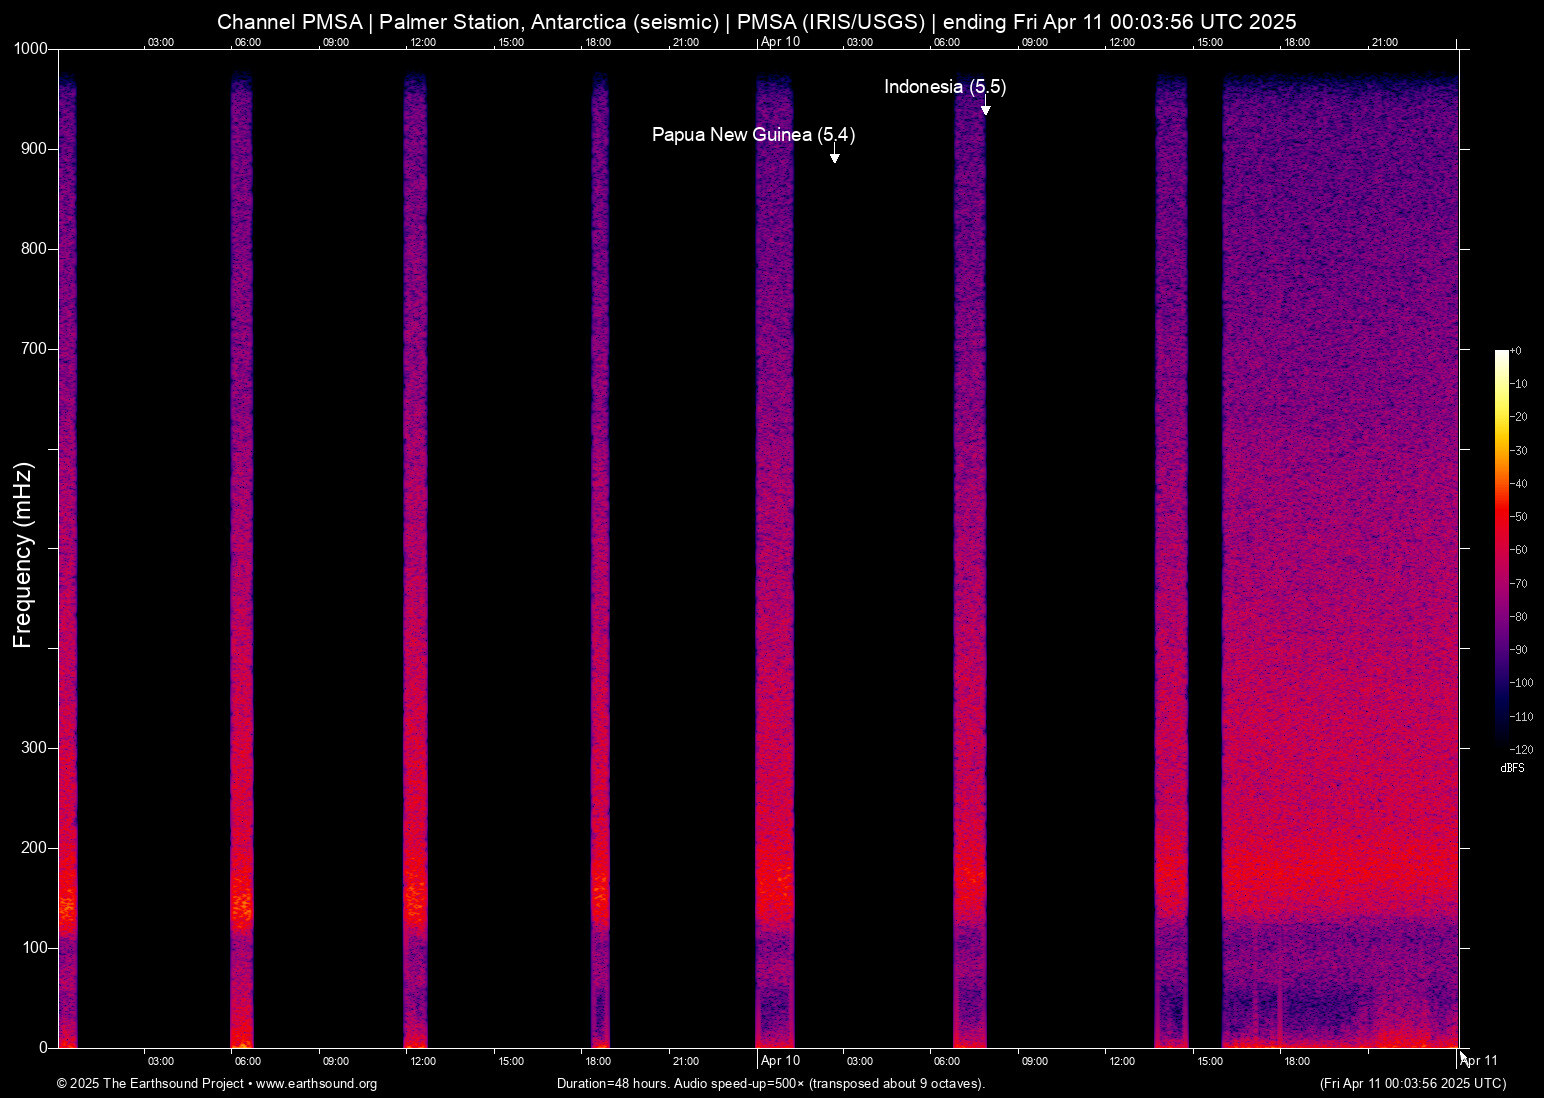This screenshot has width=1544, height=1098.
Task: Click the bottom-right Fri Apr 11 timestamp text
Action: pyautogui.click(x=1412, y=1084)
